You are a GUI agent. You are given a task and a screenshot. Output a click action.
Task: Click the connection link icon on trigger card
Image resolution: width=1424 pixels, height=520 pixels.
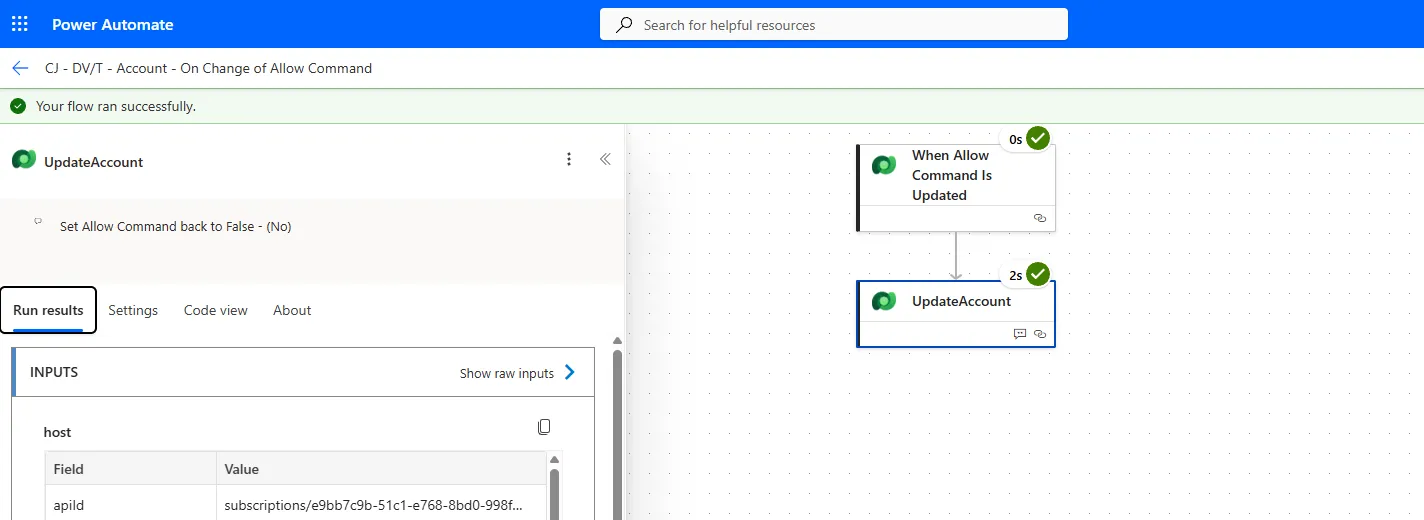click(1039, 217)
